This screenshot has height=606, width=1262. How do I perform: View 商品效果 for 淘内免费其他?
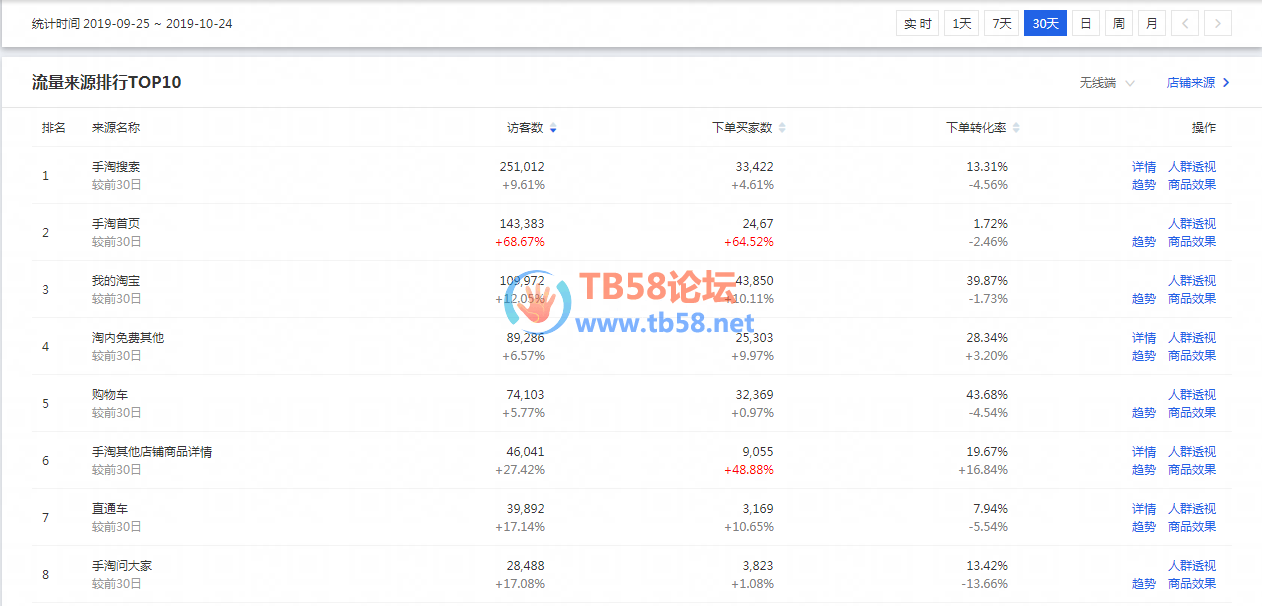1192,356
